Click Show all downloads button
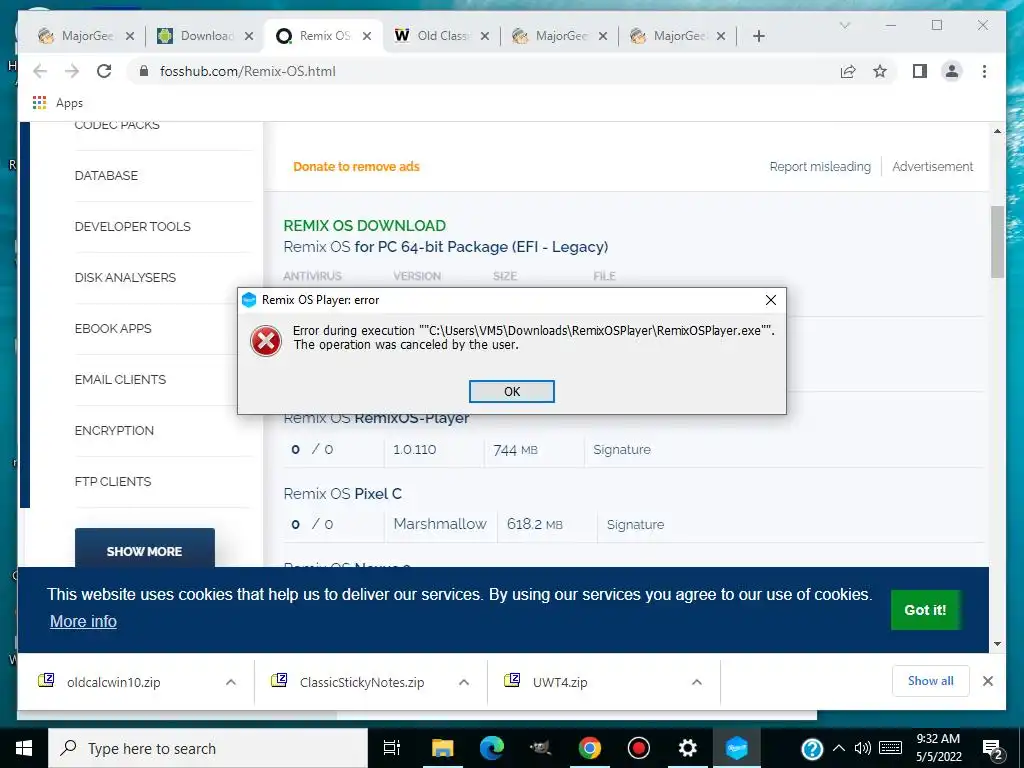Image resolution: width=1024 pixels, height=768 pixels. [x=930, y=681]
